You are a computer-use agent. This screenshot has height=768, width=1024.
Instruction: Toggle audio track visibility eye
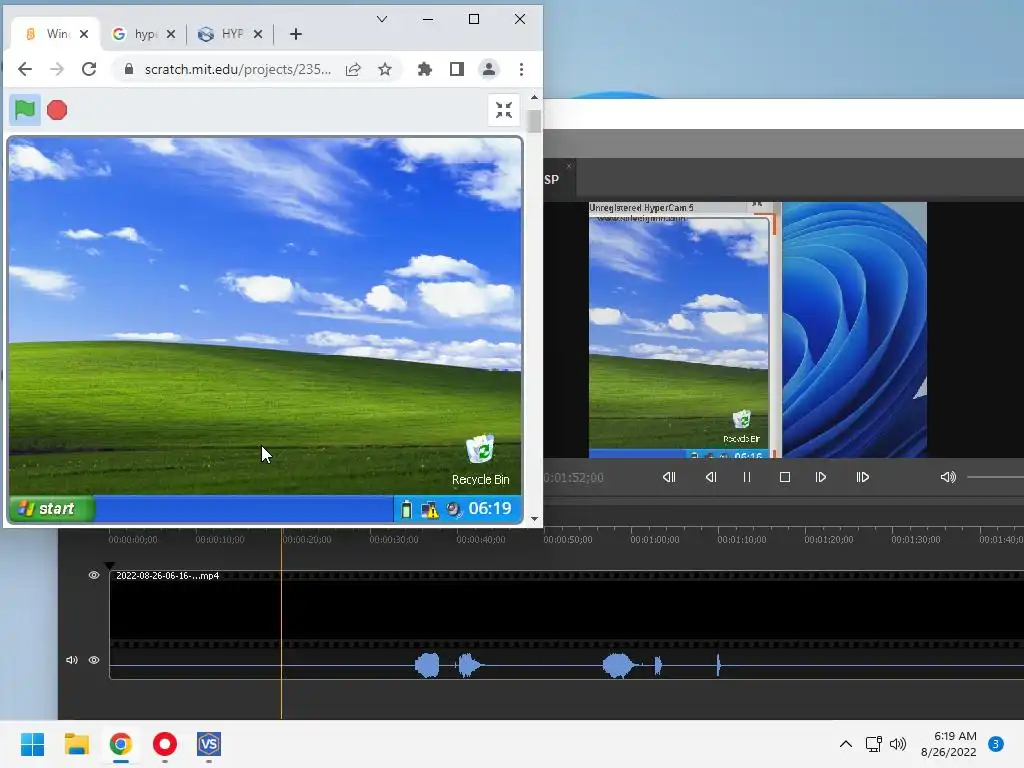coord(94,660)
